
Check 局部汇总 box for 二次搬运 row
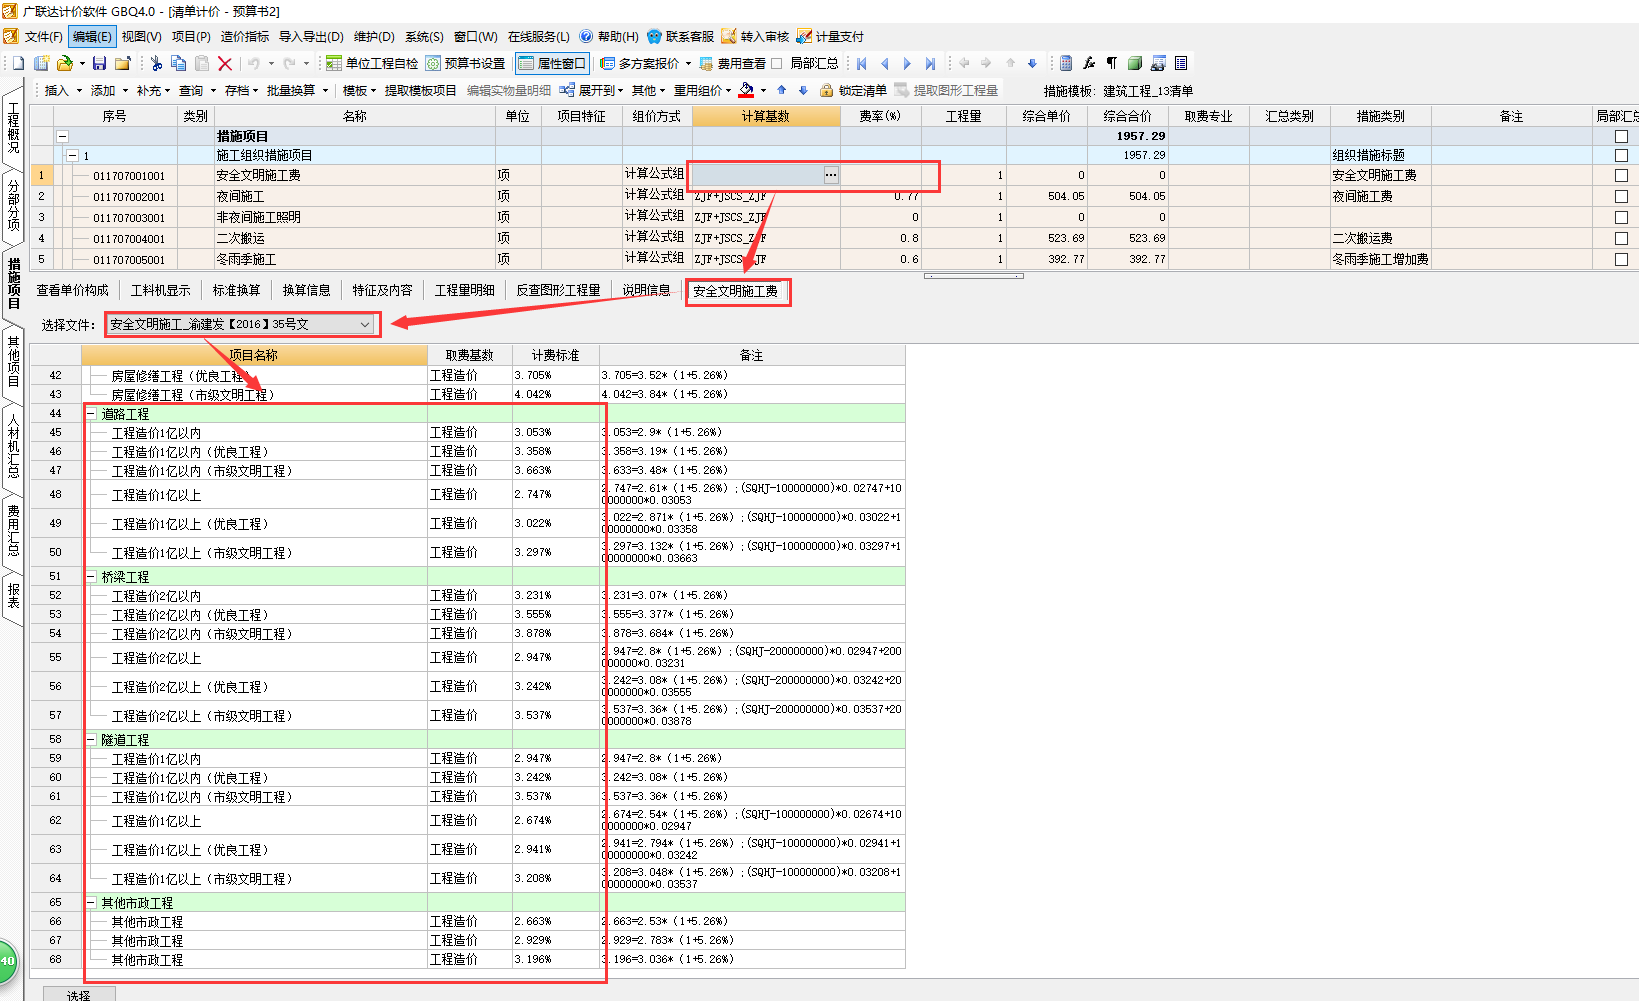[1621, 238]
